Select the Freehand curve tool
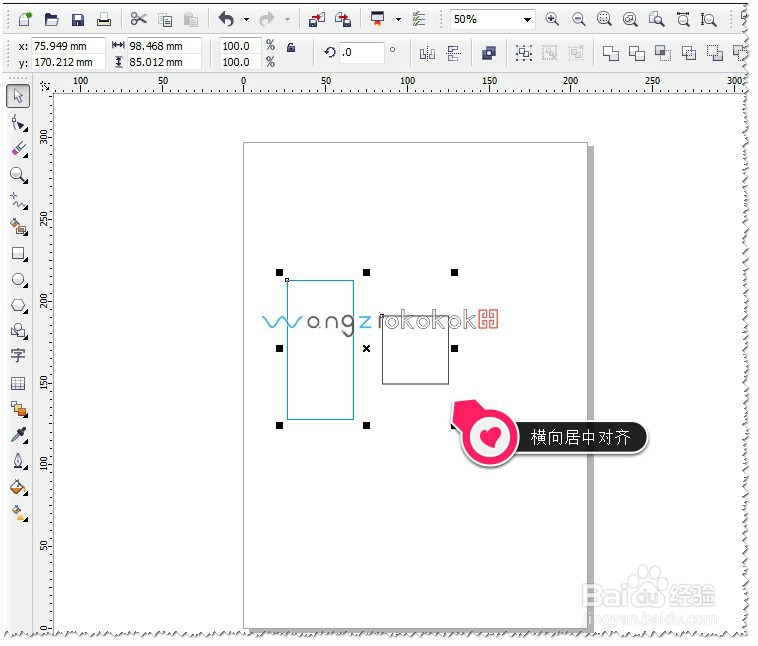Screen dimensions: 758x646 coord(18,201)
